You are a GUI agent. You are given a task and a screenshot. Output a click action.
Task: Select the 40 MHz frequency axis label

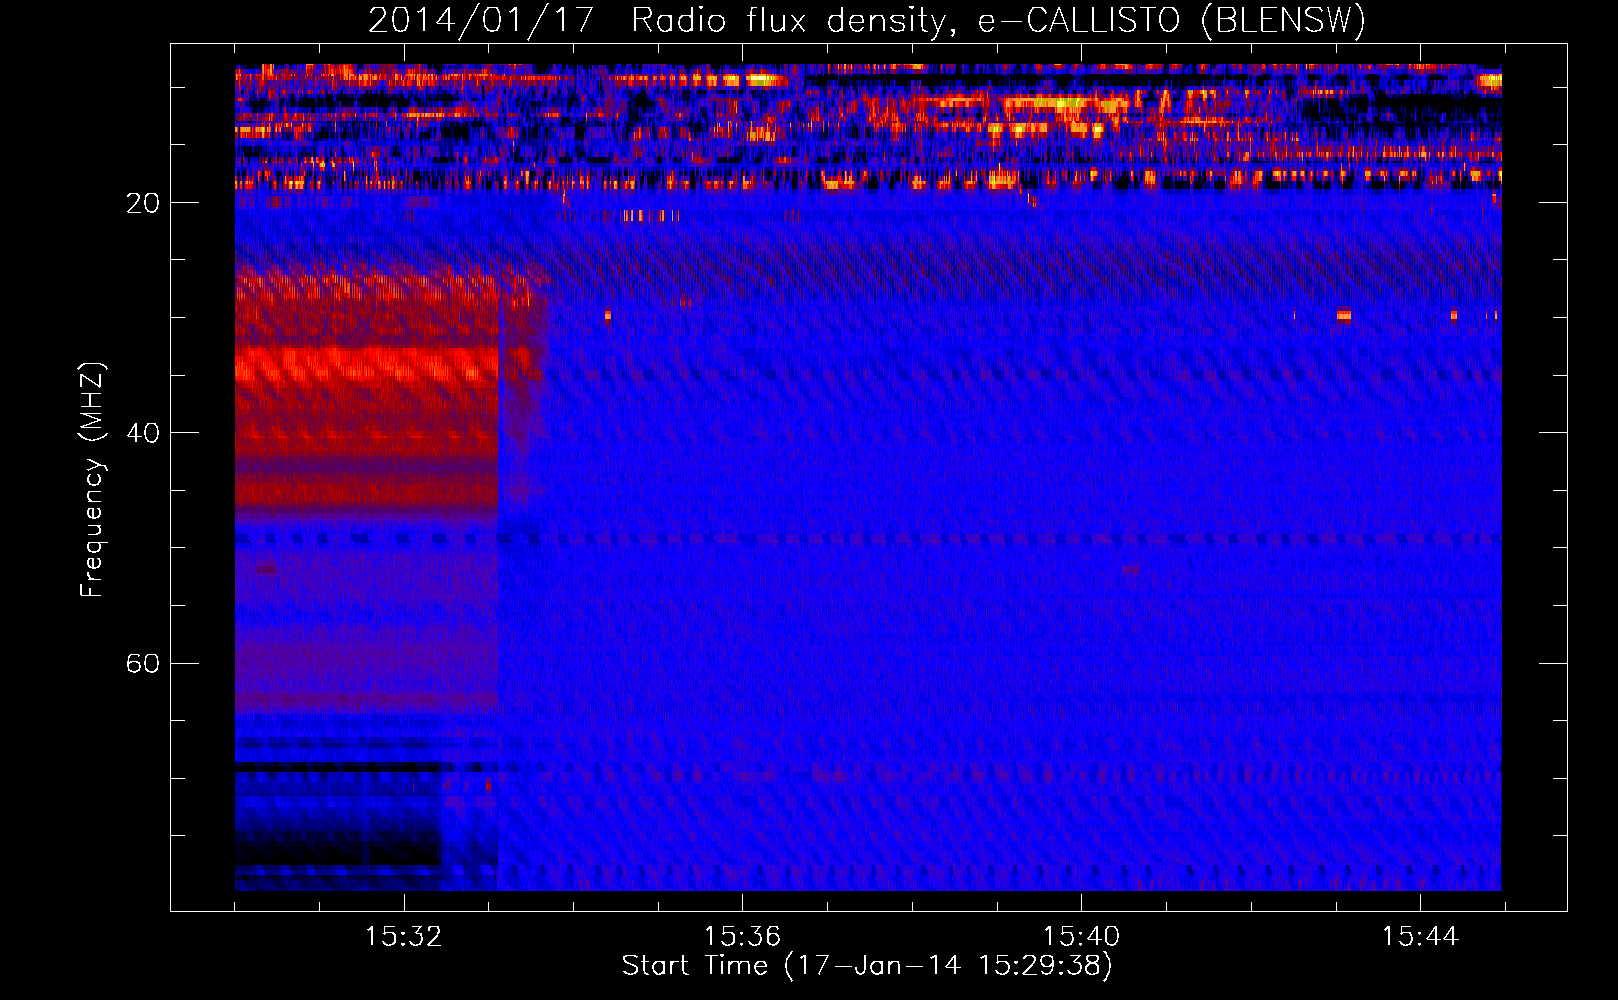143,433
